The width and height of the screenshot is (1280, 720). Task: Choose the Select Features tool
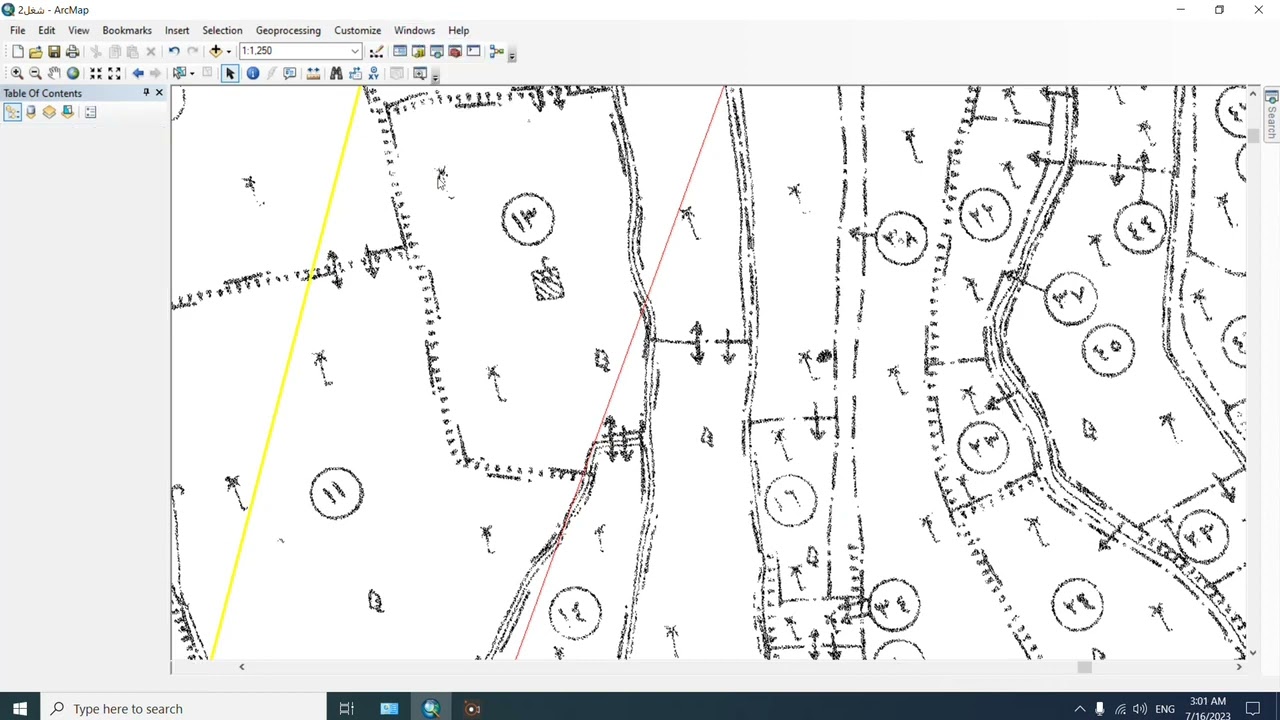click(x=179, y=73)
